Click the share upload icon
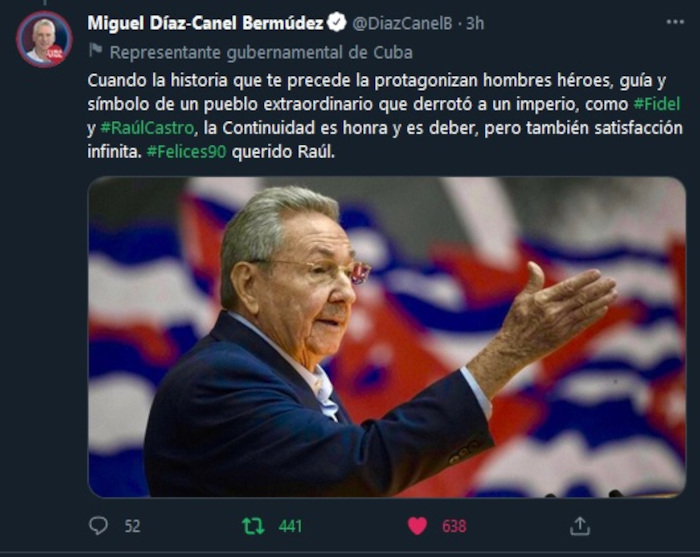700x557 pixels. tap(580, 526)
